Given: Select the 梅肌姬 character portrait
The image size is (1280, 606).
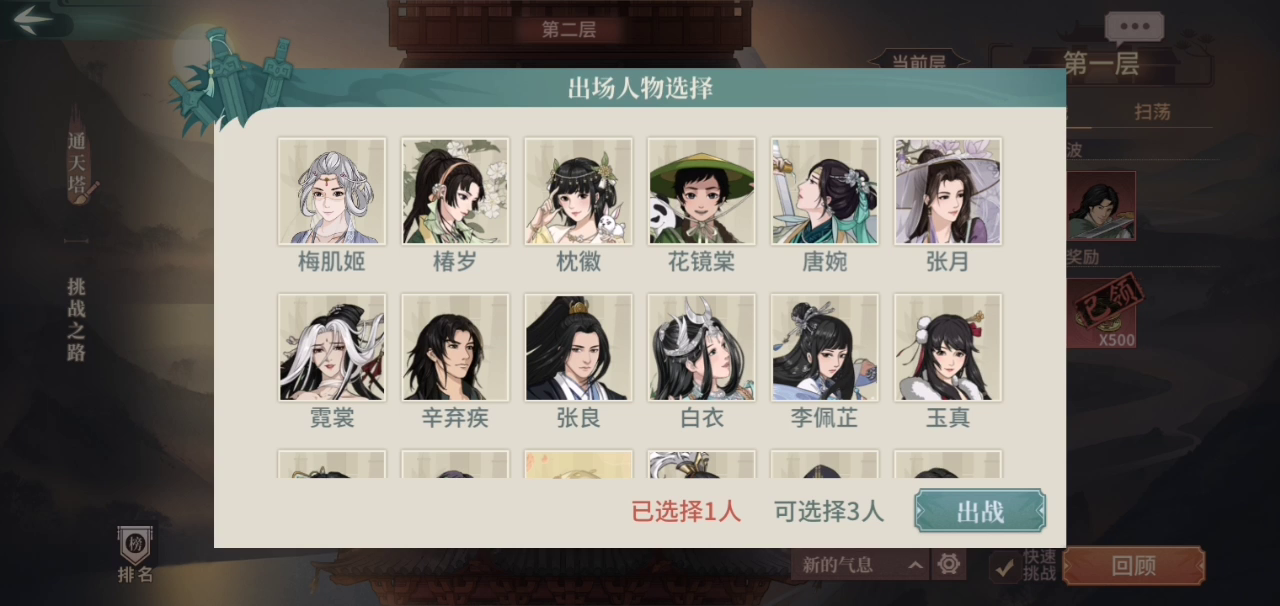Looking at the screenshot, I should pos(332,191).
